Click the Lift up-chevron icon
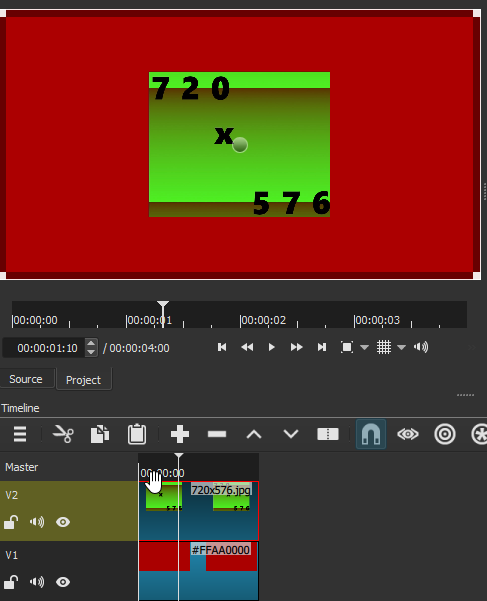 254,434
